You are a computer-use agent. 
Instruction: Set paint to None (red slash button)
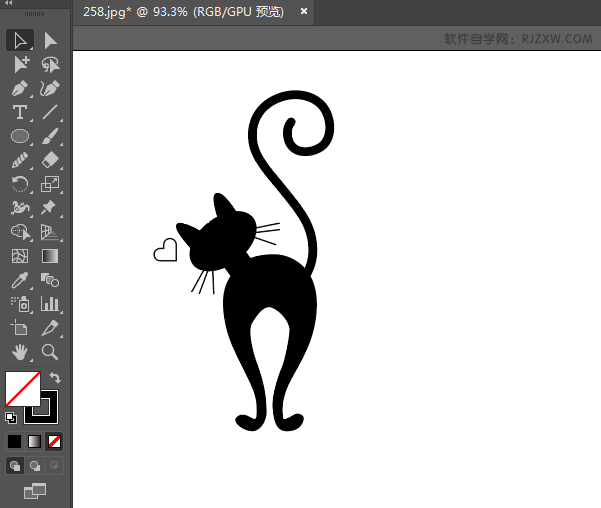point(55,441)
